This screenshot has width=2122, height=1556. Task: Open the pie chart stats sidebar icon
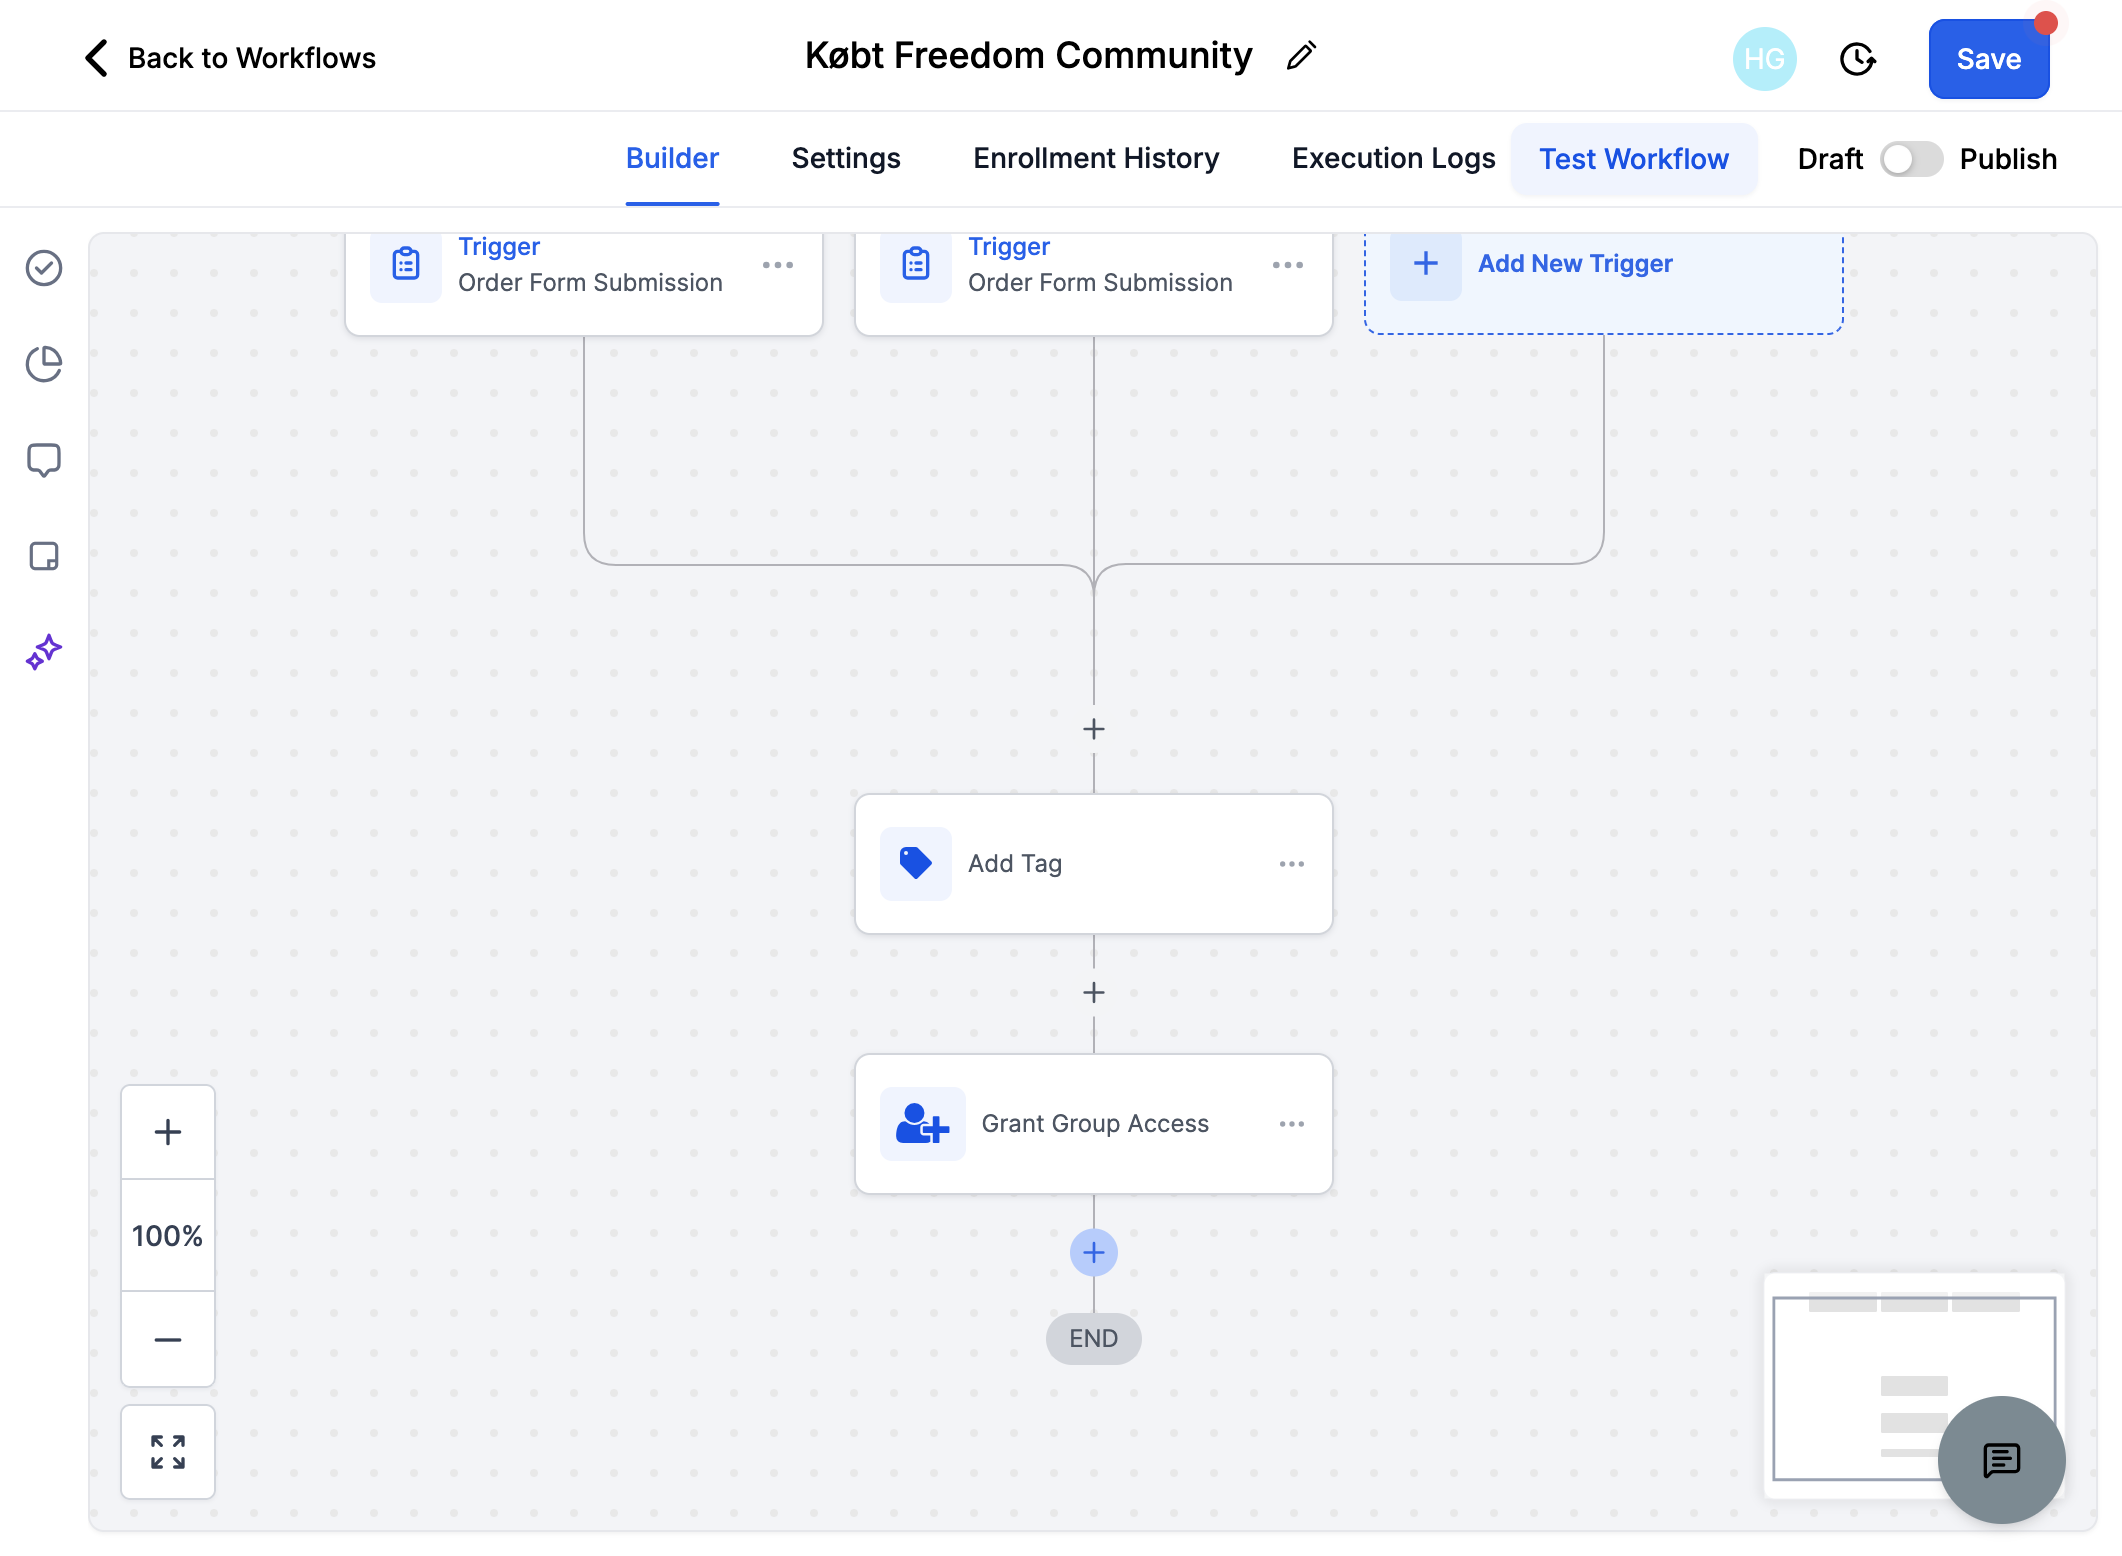44,364
